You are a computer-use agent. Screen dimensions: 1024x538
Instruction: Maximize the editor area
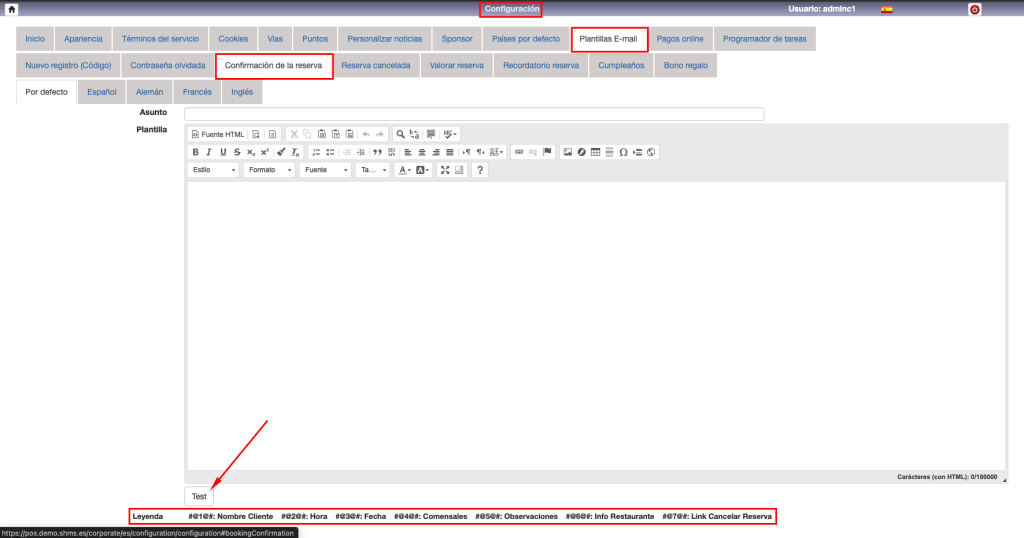tap(445, 170)
